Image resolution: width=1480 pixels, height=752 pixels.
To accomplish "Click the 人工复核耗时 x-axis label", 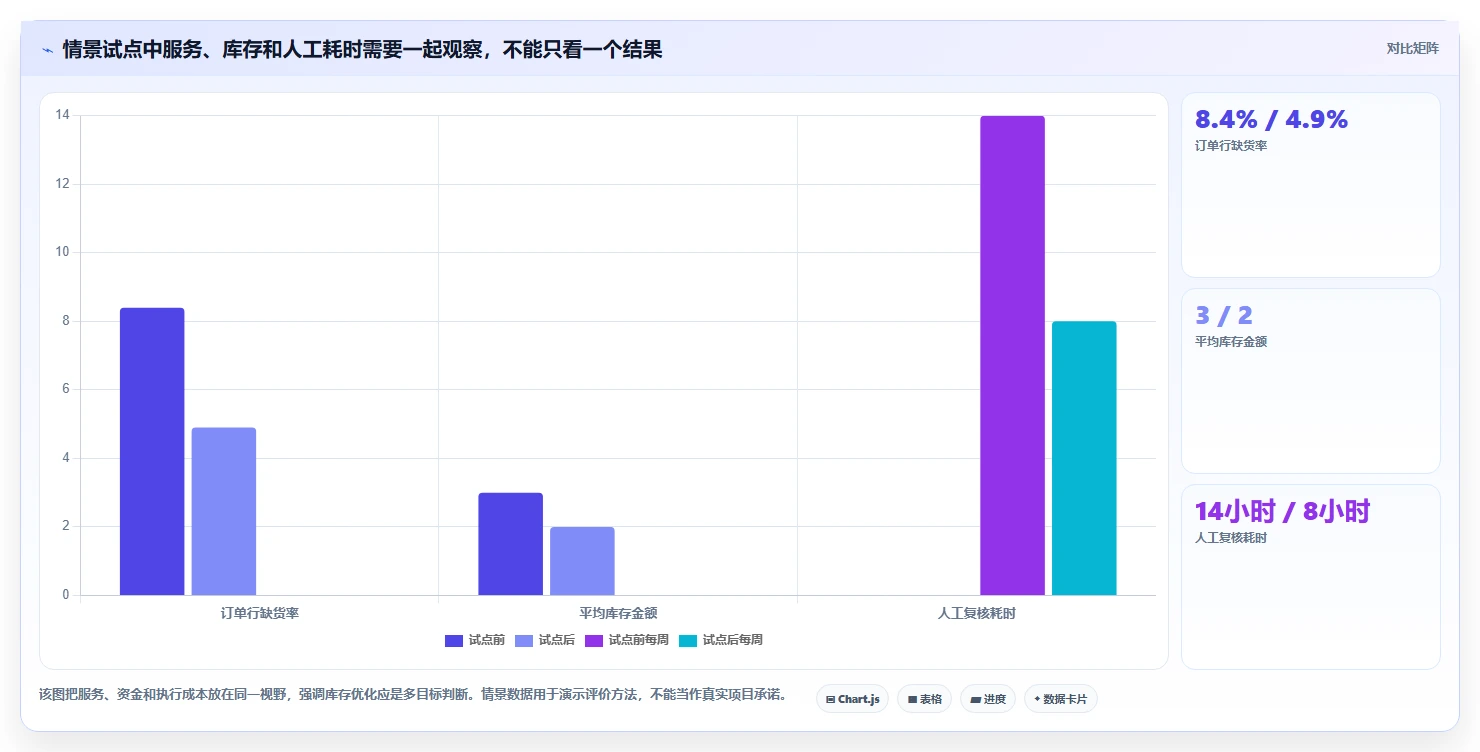I will pos(977,613).
